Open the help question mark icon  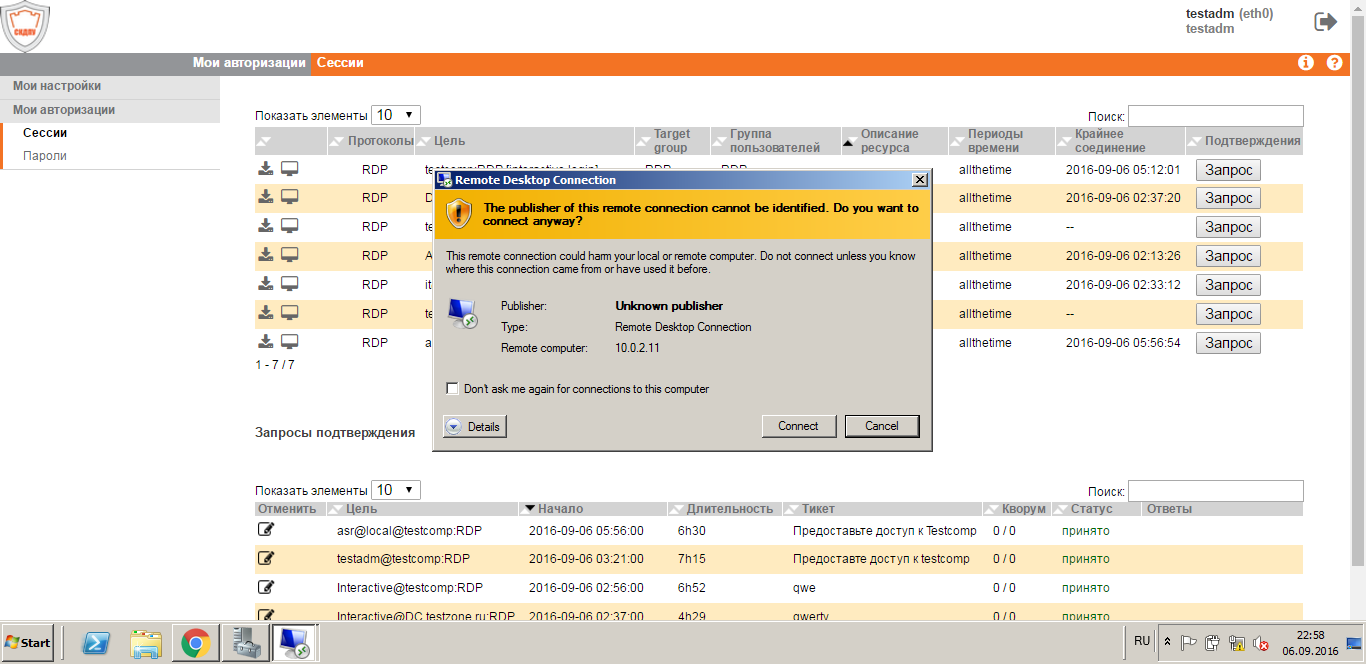[x=1334, y=63]
